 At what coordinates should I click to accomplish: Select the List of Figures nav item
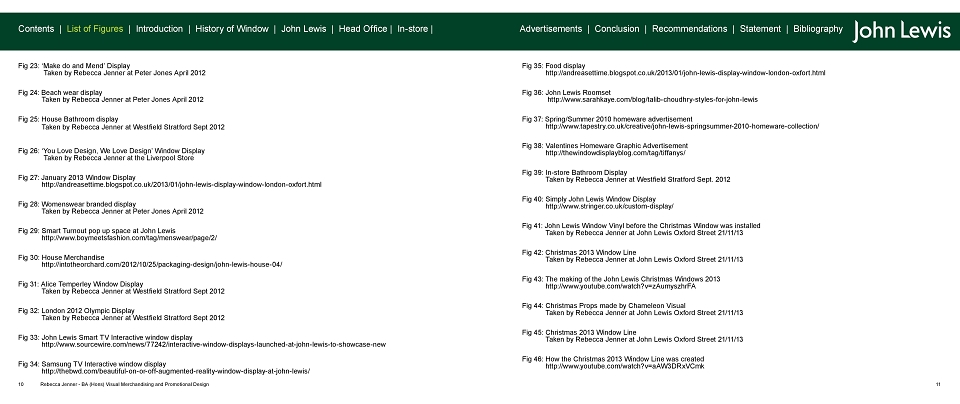95,29
